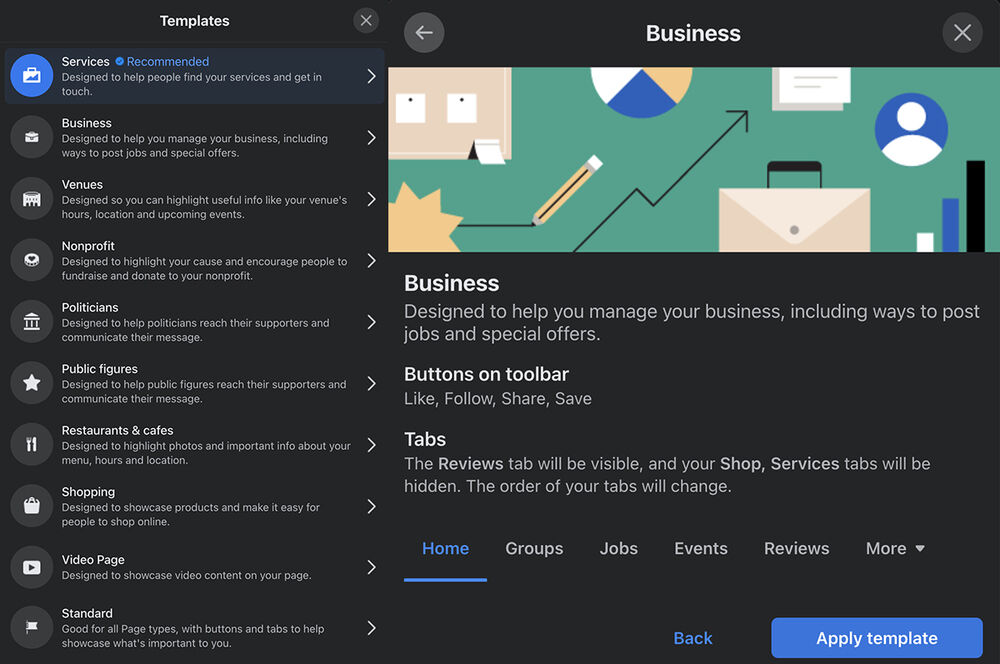Expand the Services template chevron
The height and width of the screenshot is (664, 1000).
(372, 77)
